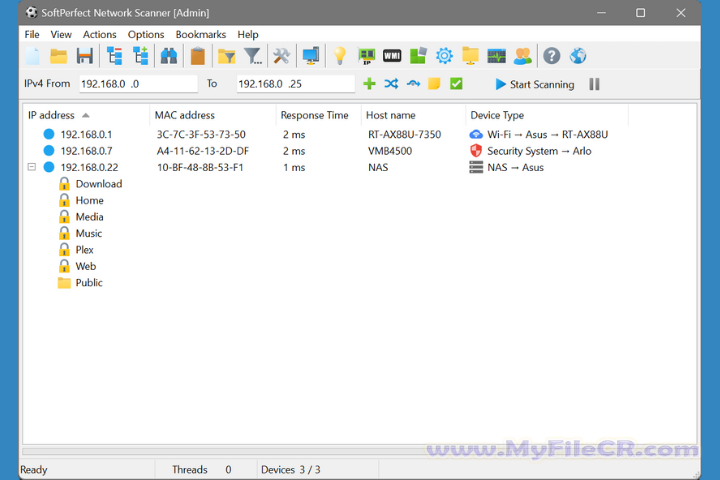Open the Bookmarks menu
Viewport: 720px width, 480px height.
(201, 34)
